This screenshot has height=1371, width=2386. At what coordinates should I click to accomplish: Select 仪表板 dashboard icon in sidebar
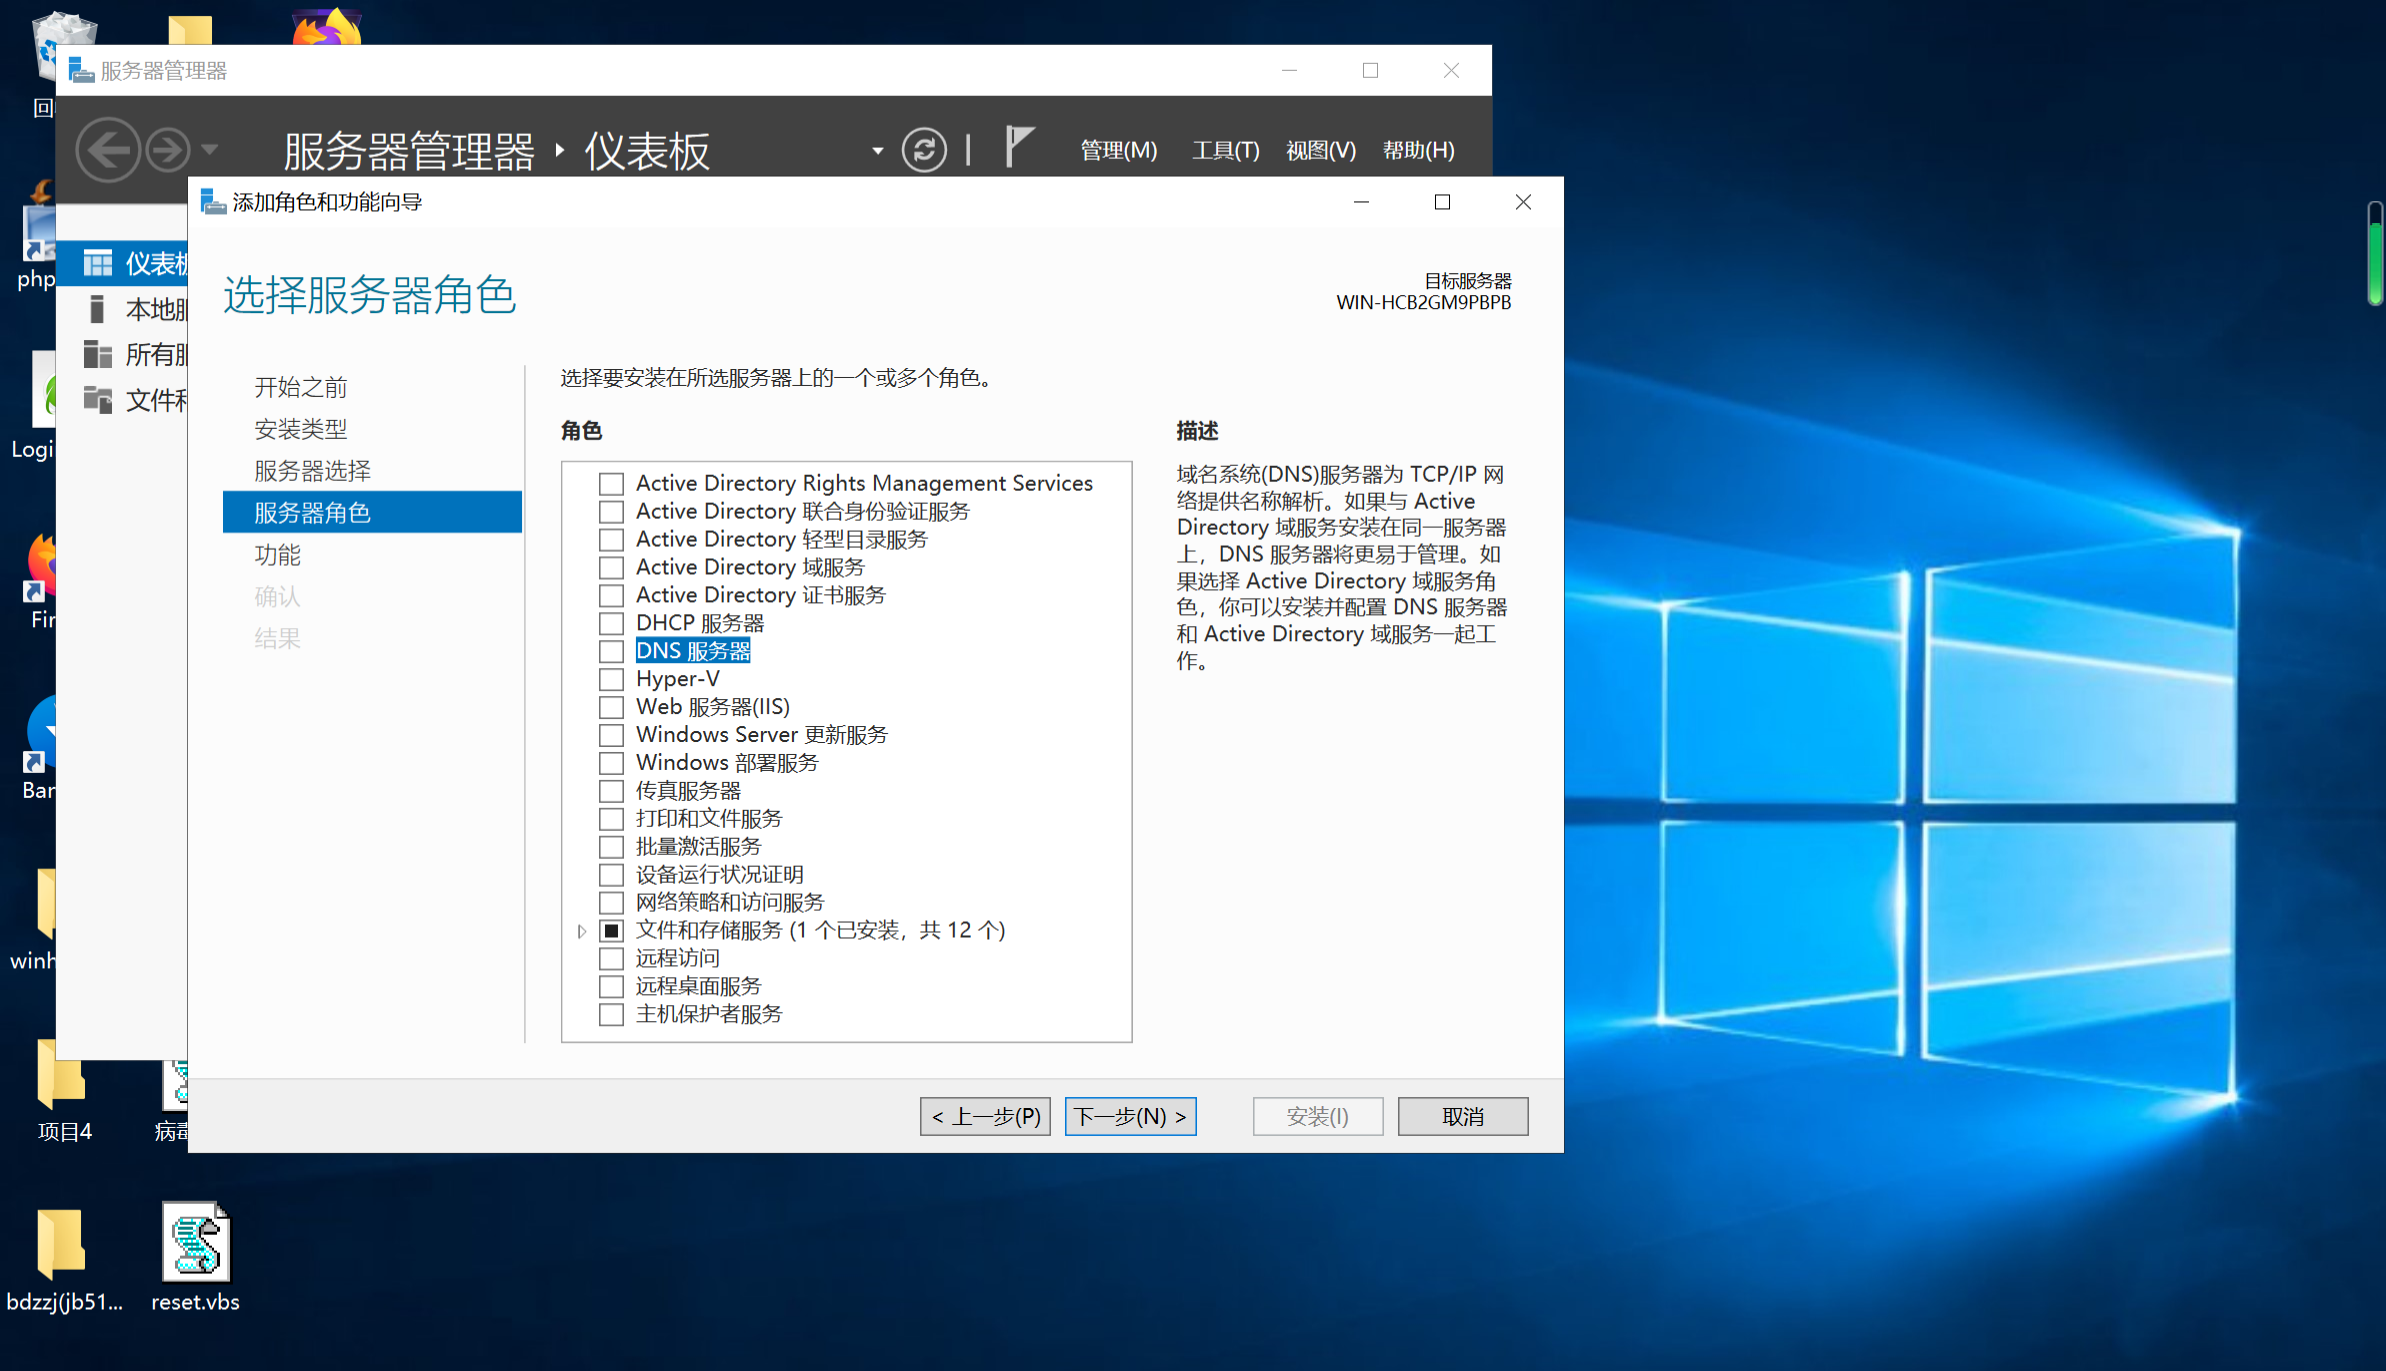pos(98,263)
